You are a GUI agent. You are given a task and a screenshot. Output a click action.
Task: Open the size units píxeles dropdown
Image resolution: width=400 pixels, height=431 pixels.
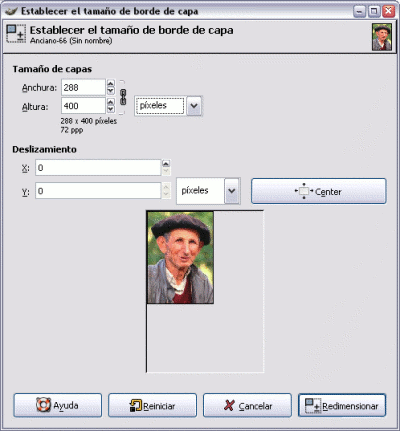tap(168, 106)
